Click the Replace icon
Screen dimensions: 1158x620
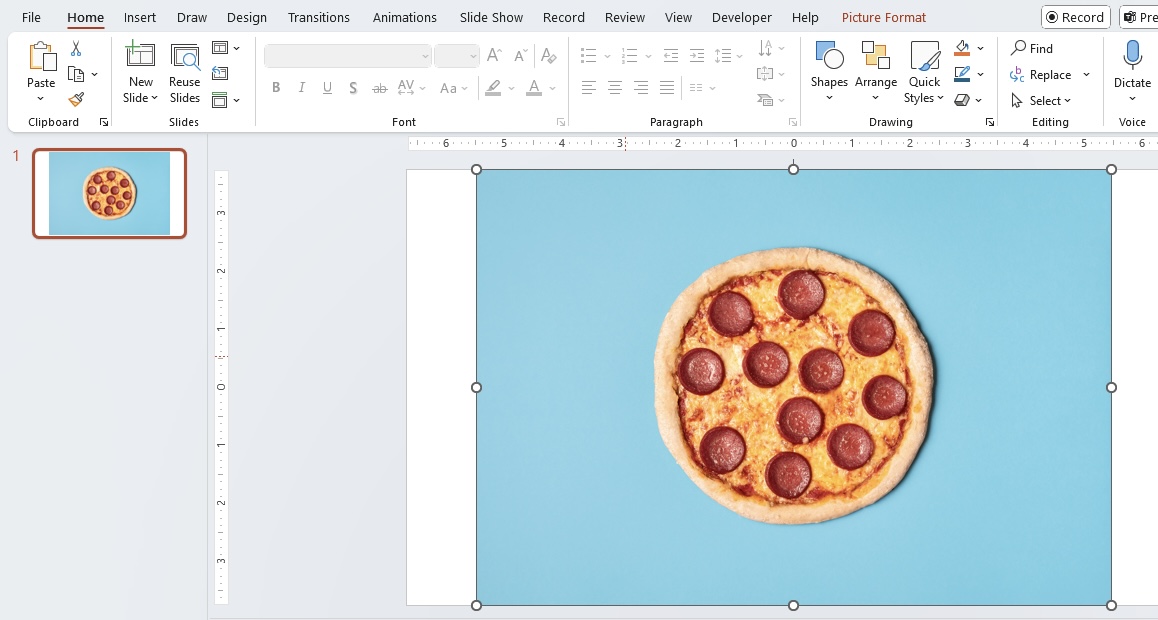1017,75
